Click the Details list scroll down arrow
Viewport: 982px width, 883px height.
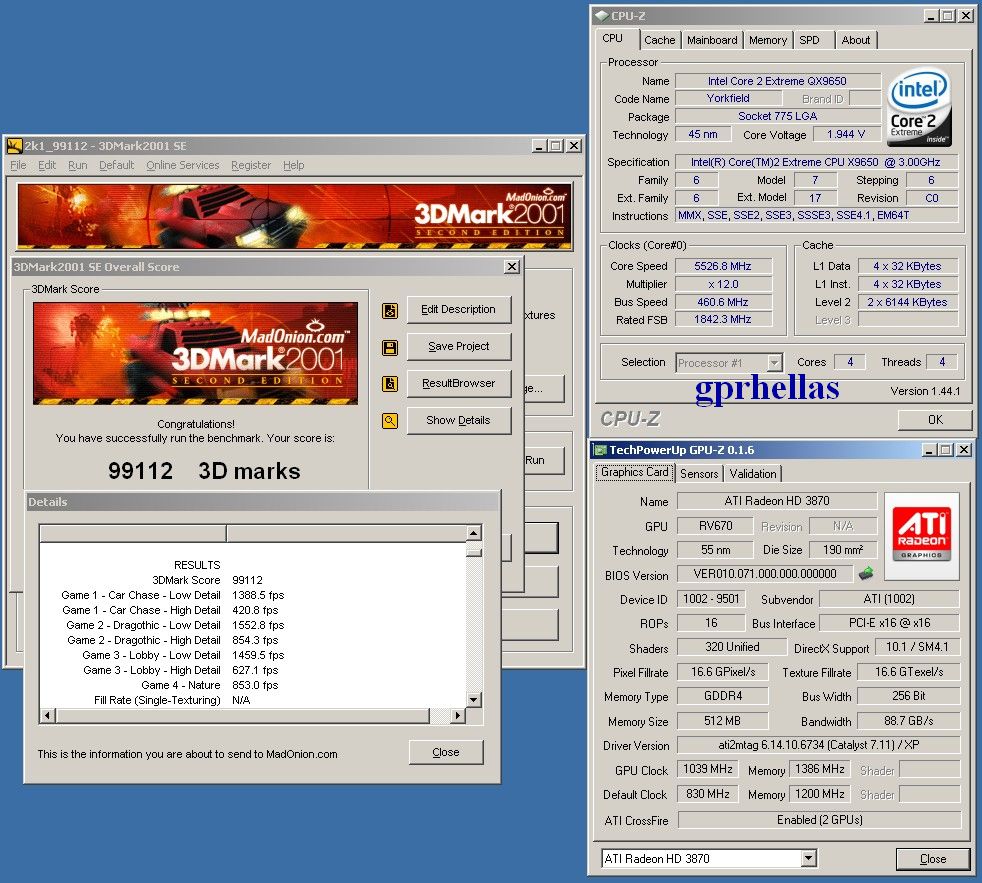pyautogui.click(x=474, y=700)
